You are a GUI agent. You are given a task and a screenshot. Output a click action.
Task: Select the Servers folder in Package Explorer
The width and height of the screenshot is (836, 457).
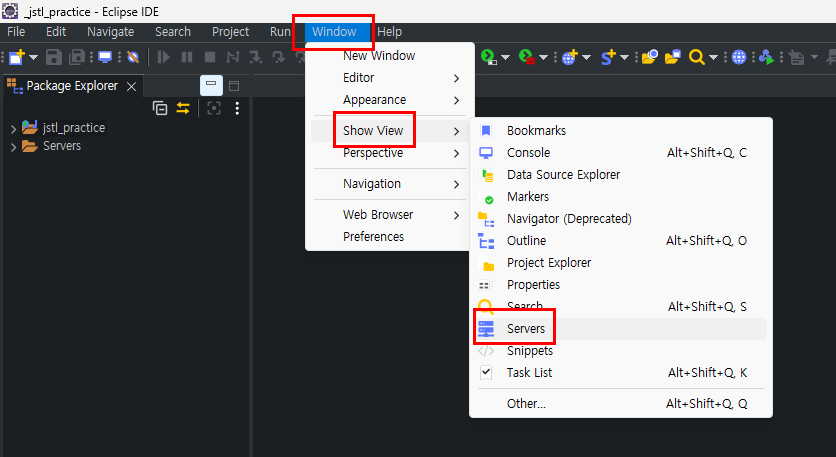coord(62,146)
